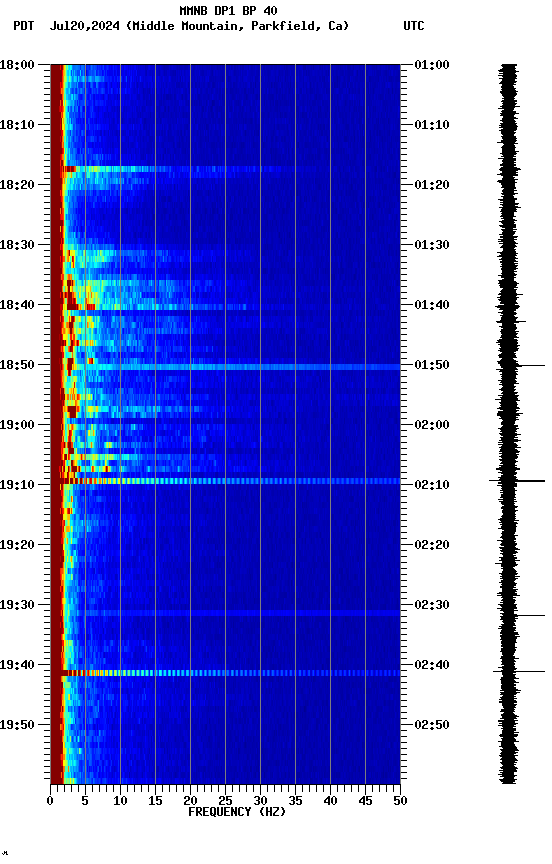Click the 02:40 UTC time label
552x864 pixels.
(x=432, y=666)
